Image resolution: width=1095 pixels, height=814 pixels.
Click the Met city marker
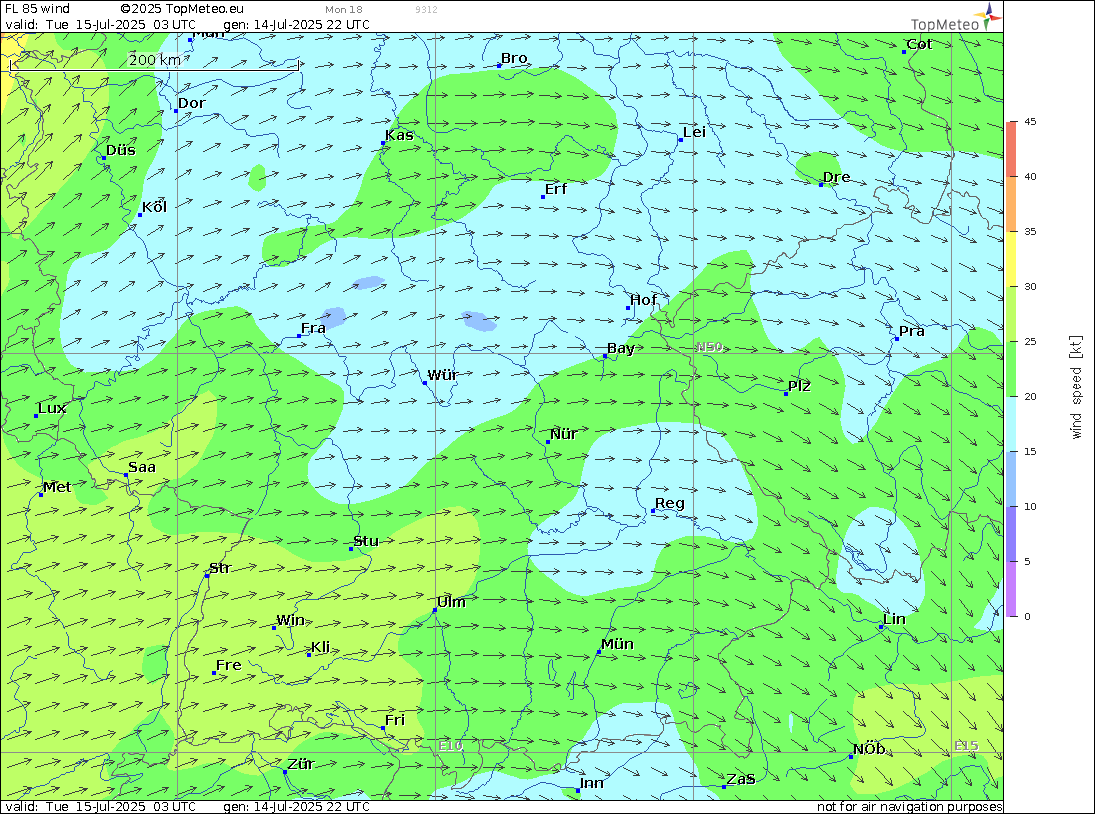41,495
